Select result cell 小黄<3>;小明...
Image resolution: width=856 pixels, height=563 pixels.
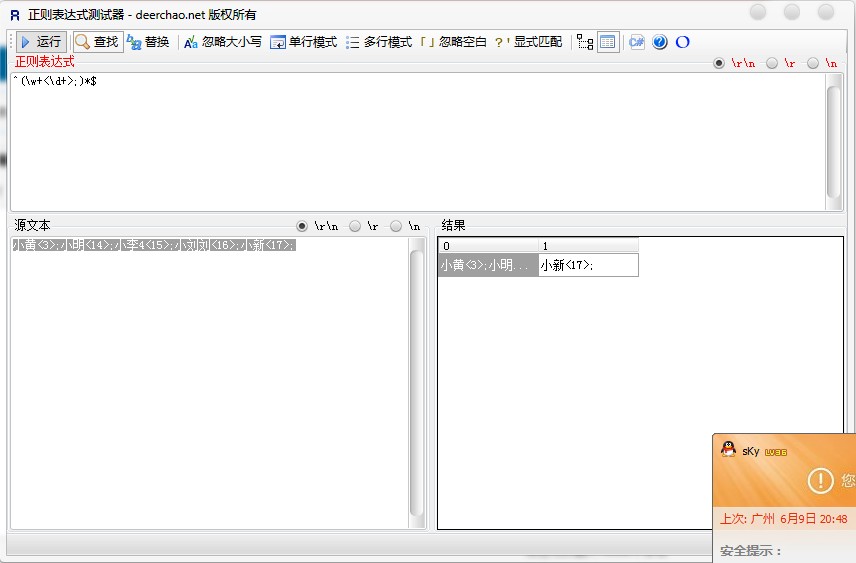click(x=489, y=265)
